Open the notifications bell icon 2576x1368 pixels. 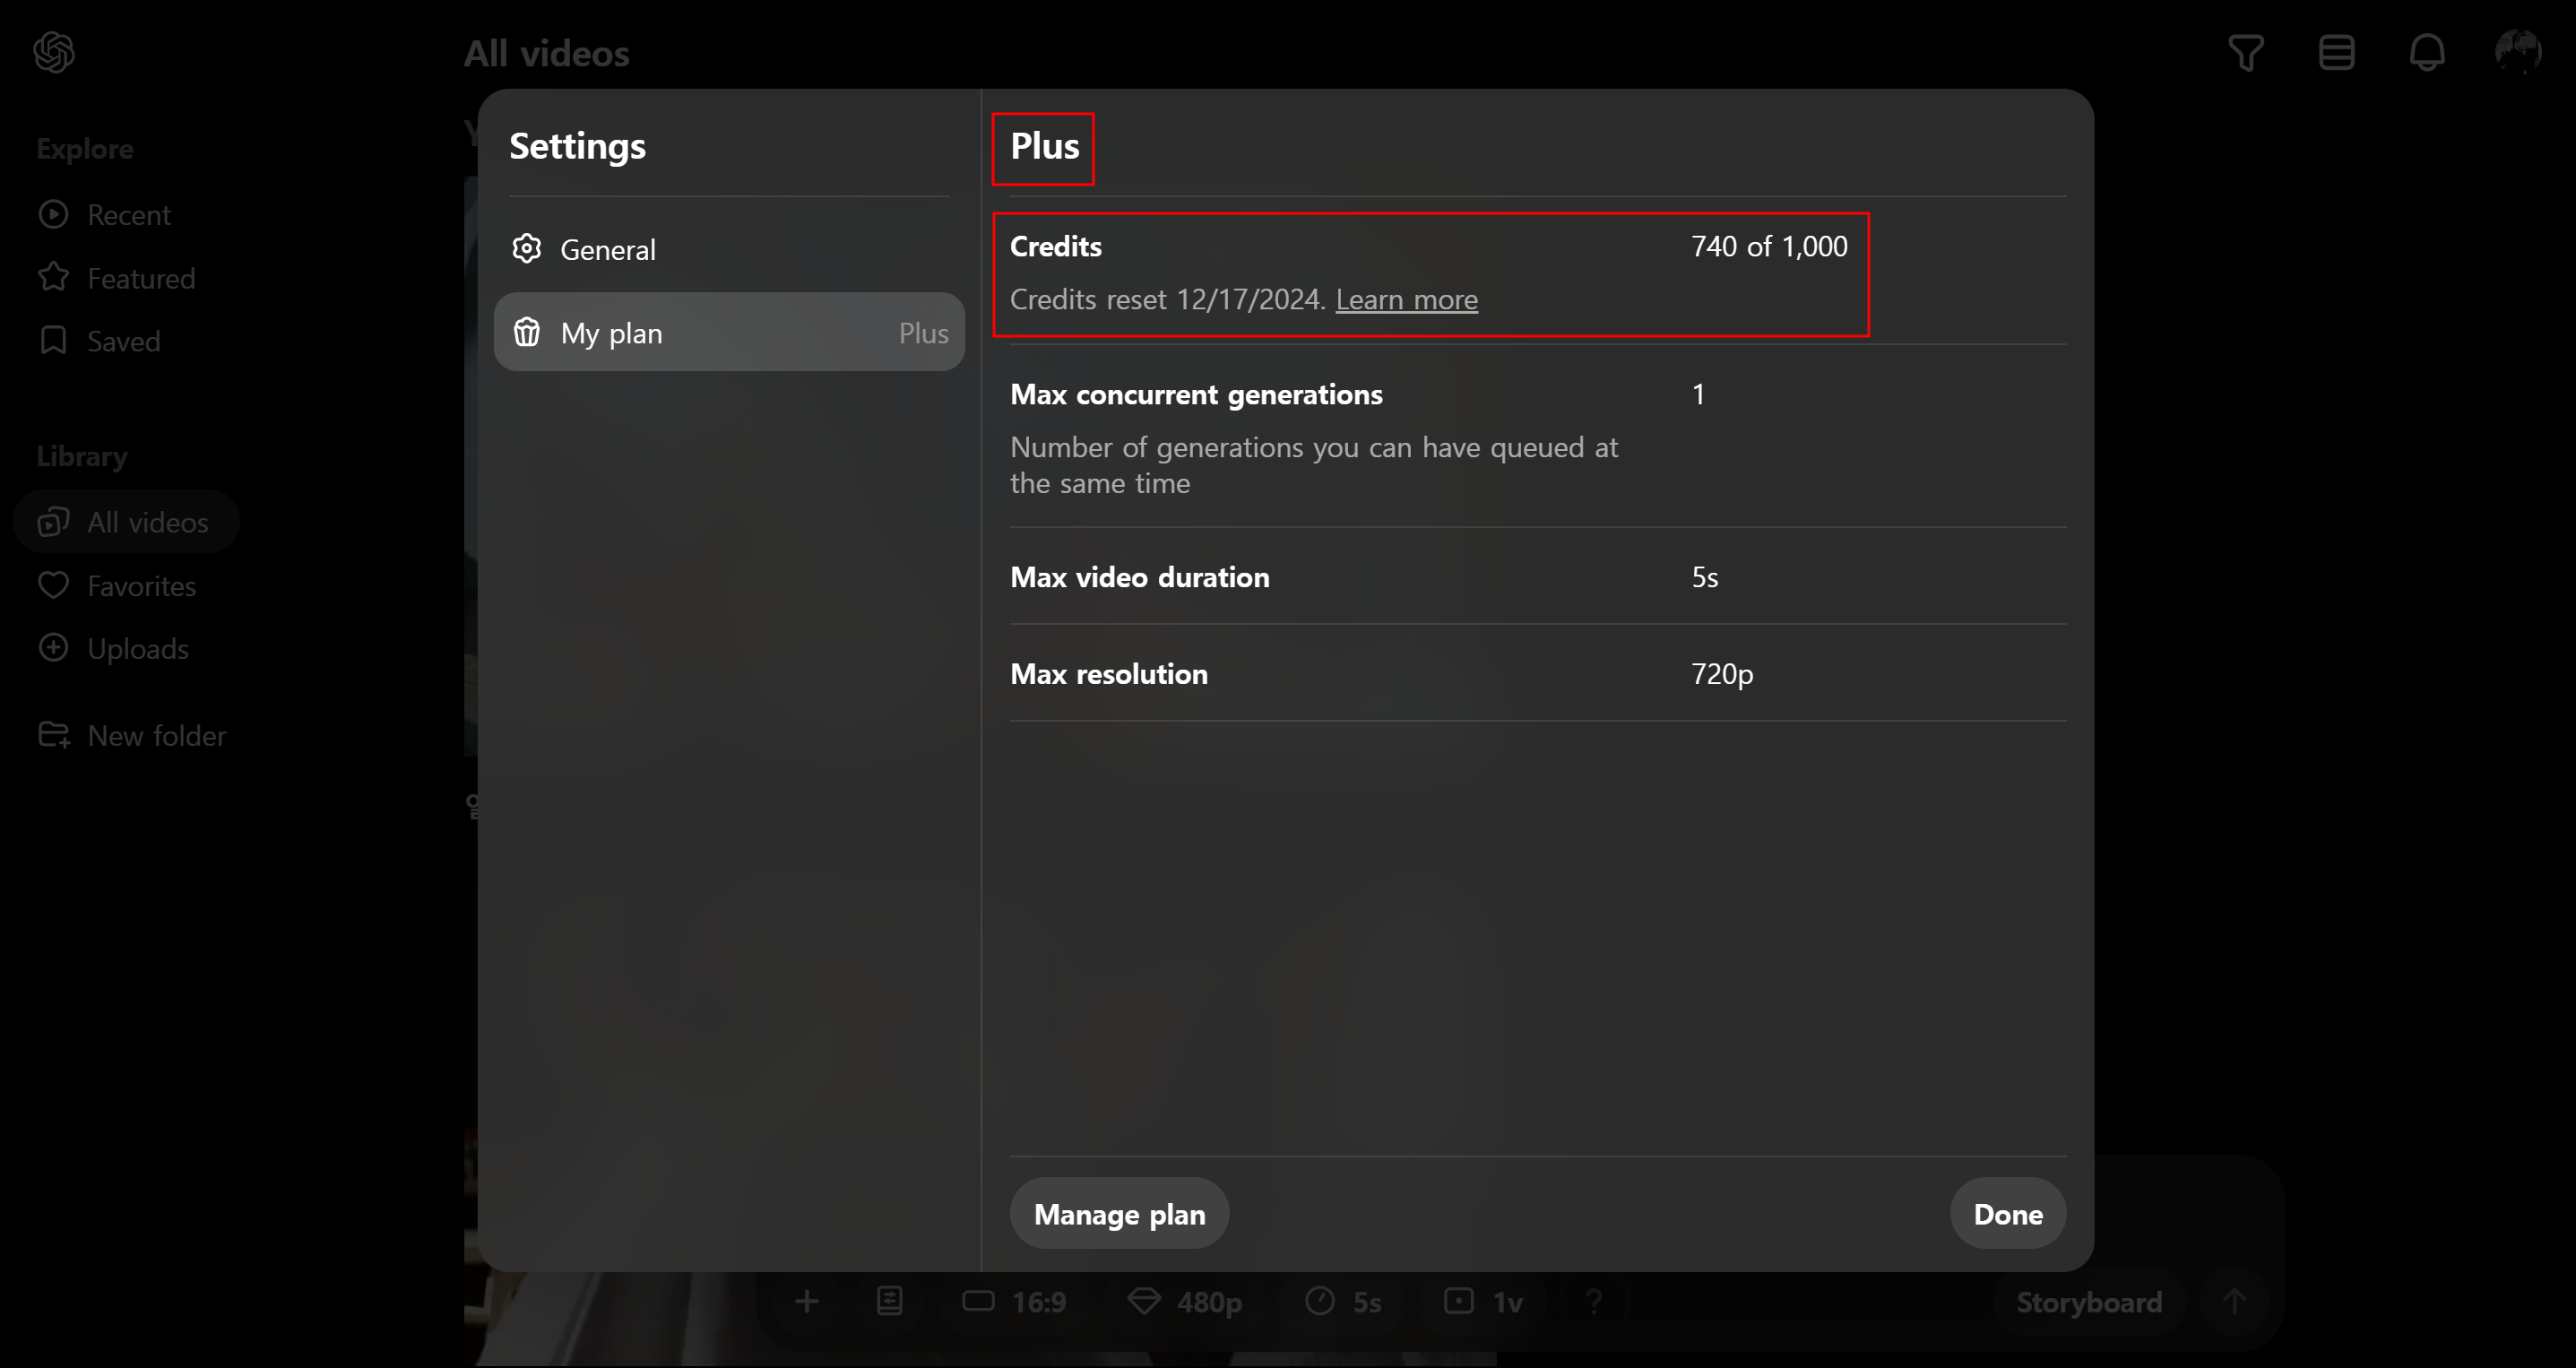pyautogui.click(x=2427, y=52)
